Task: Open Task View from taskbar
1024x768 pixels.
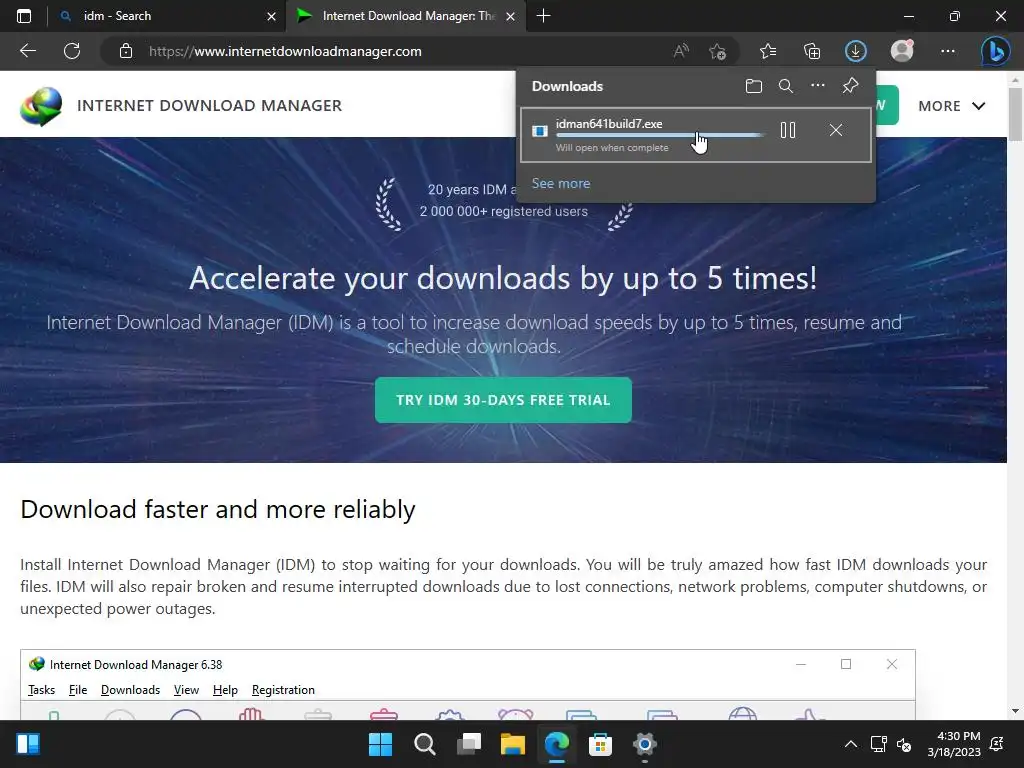Action: [x=468, y=744]
